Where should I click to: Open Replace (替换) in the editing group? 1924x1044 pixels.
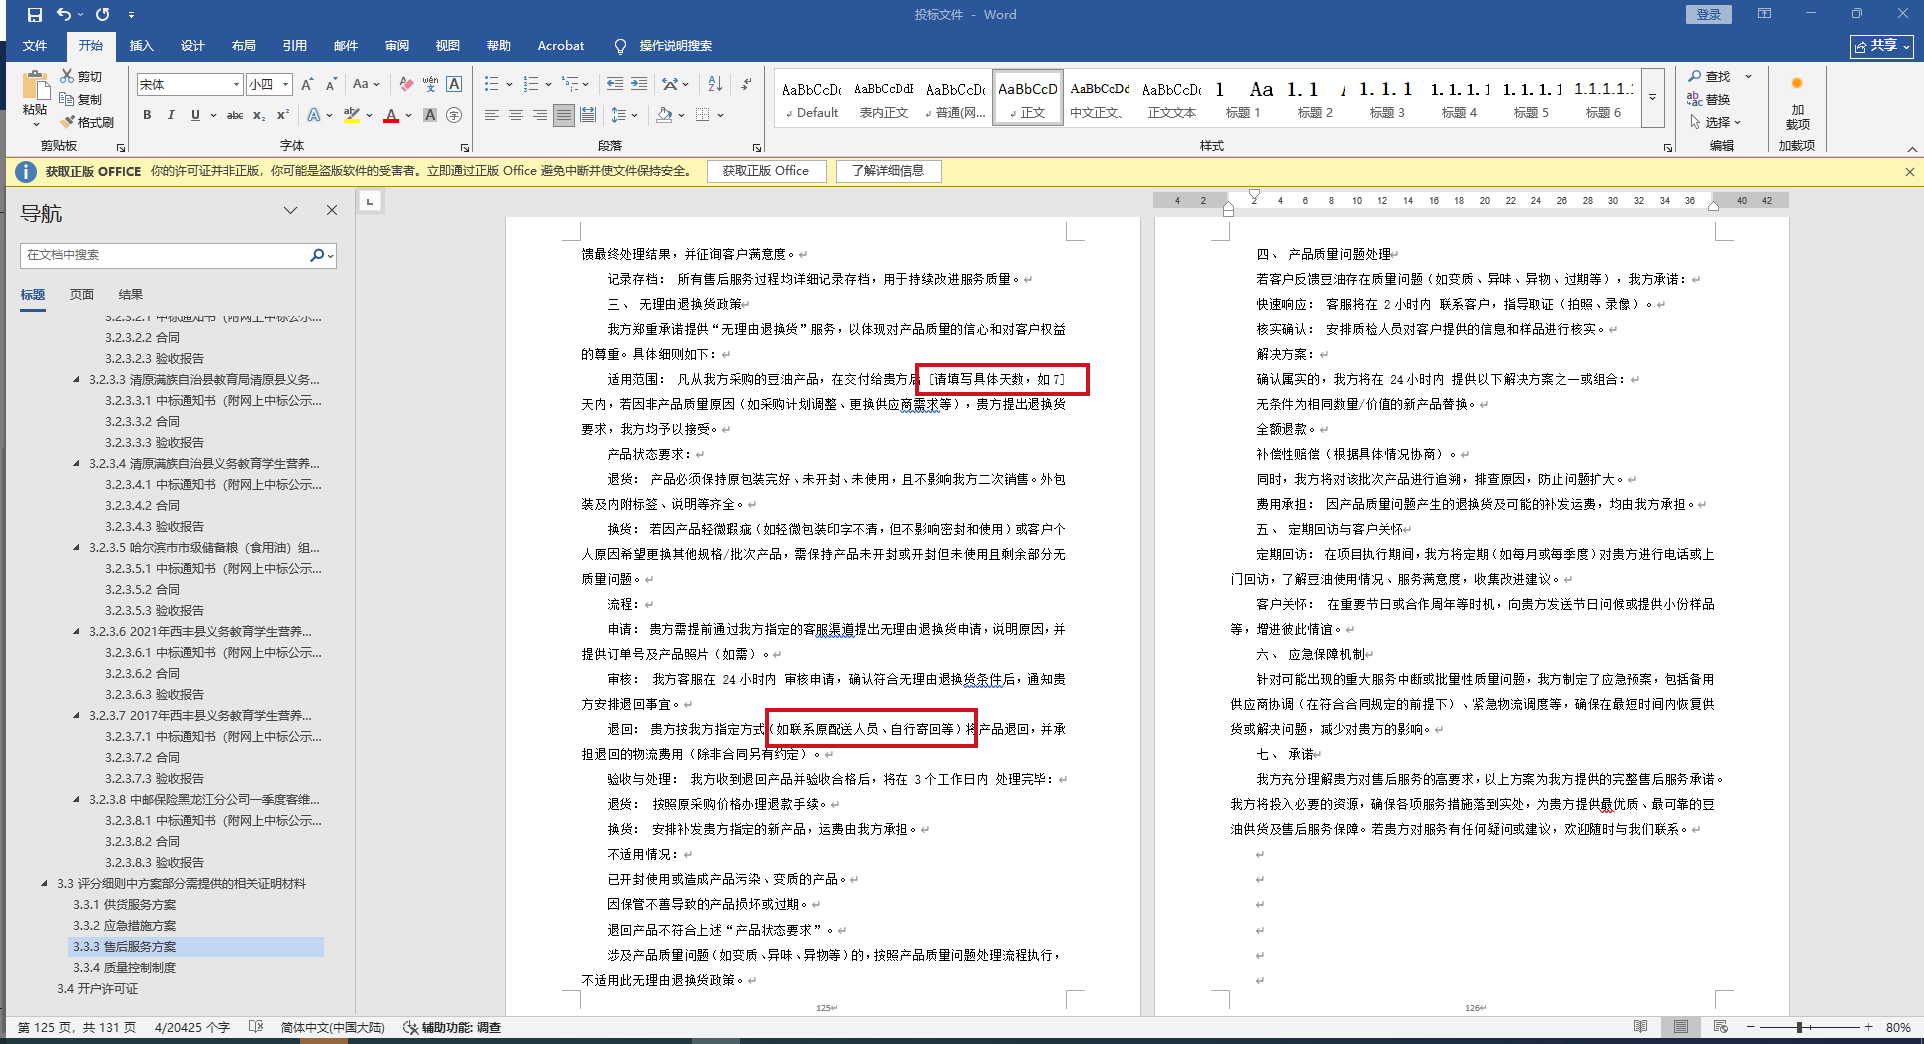(x=1709, y=99)
